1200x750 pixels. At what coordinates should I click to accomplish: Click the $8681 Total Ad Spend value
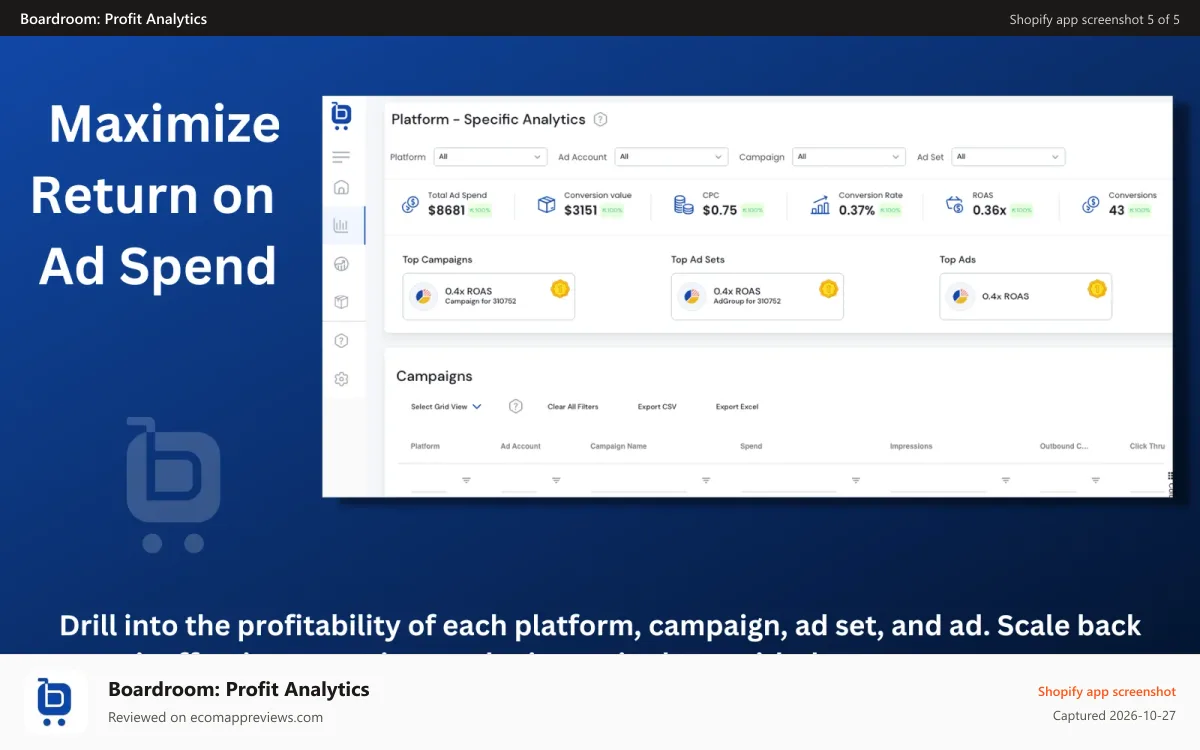pyautogui.click(x=446, y=210)
